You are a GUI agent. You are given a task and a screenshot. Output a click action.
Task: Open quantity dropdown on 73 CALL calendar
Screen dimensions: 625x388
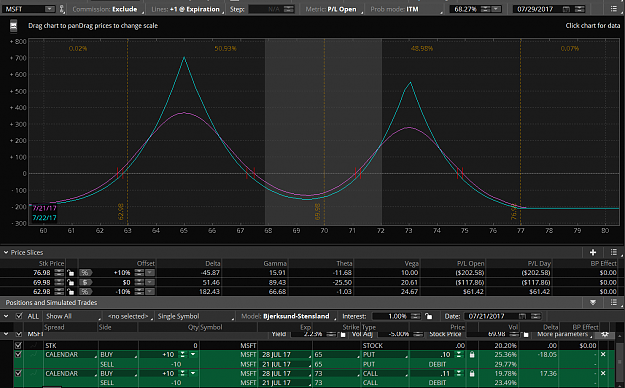pyautogui.click(x=193, y=373)
